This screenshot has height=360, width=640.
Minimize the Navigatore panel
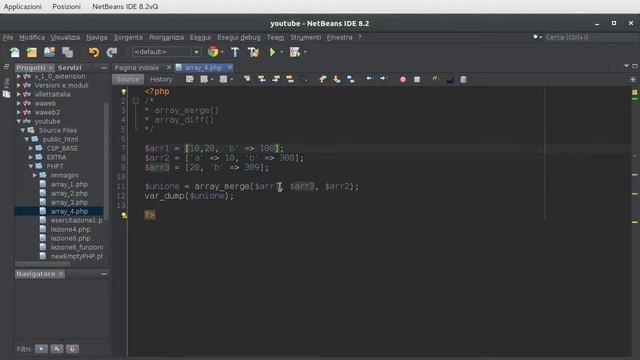pyautogui.click(x=104, y=274)
